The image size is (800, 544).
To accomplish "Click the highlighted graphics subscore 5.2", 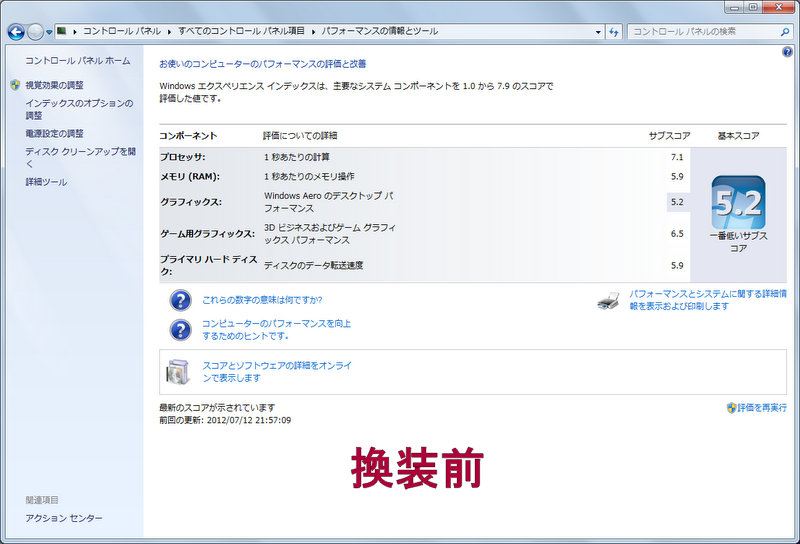I will (678, 202).
